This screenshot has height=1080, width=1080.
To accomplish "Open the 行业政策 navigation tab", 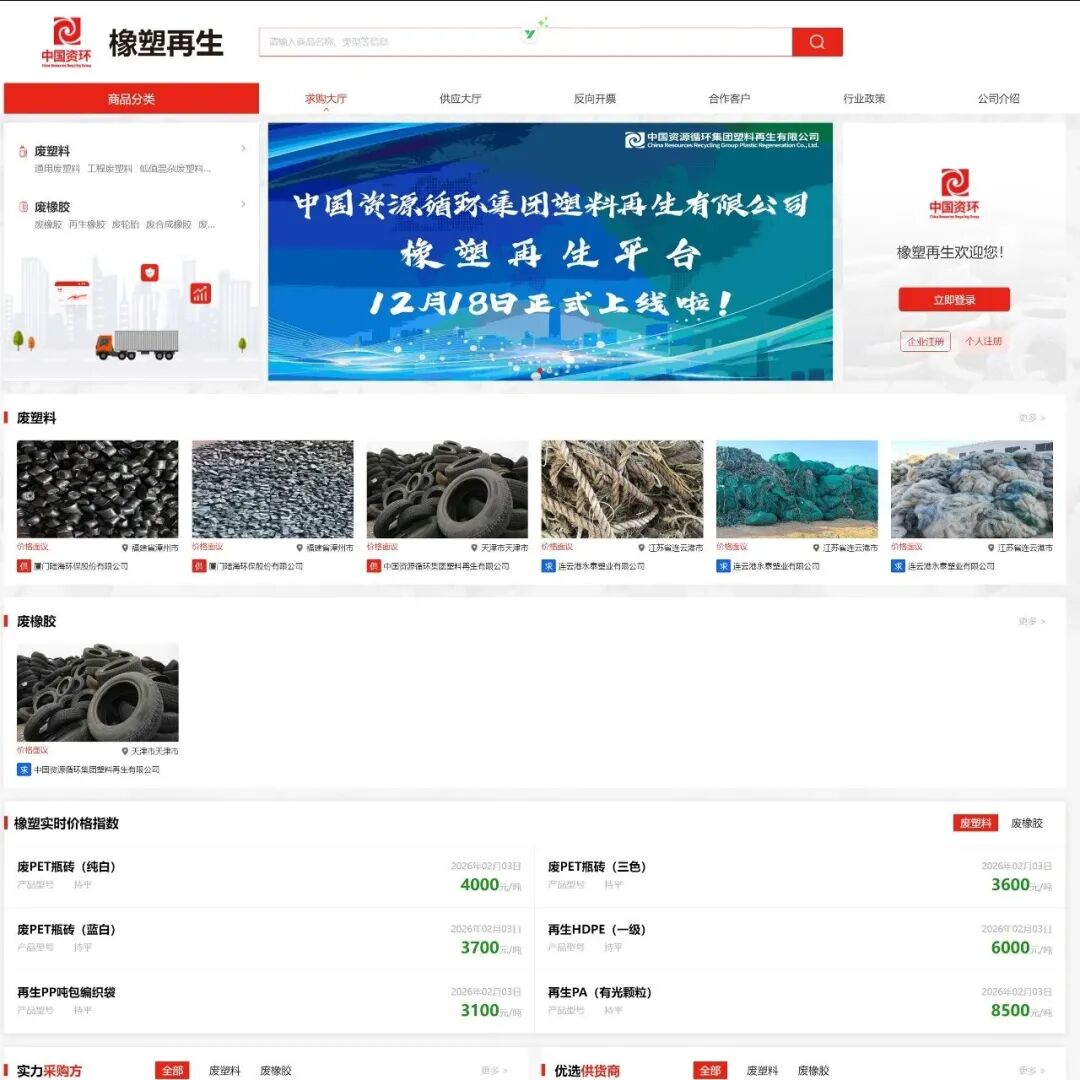I will tap(864, 99).
